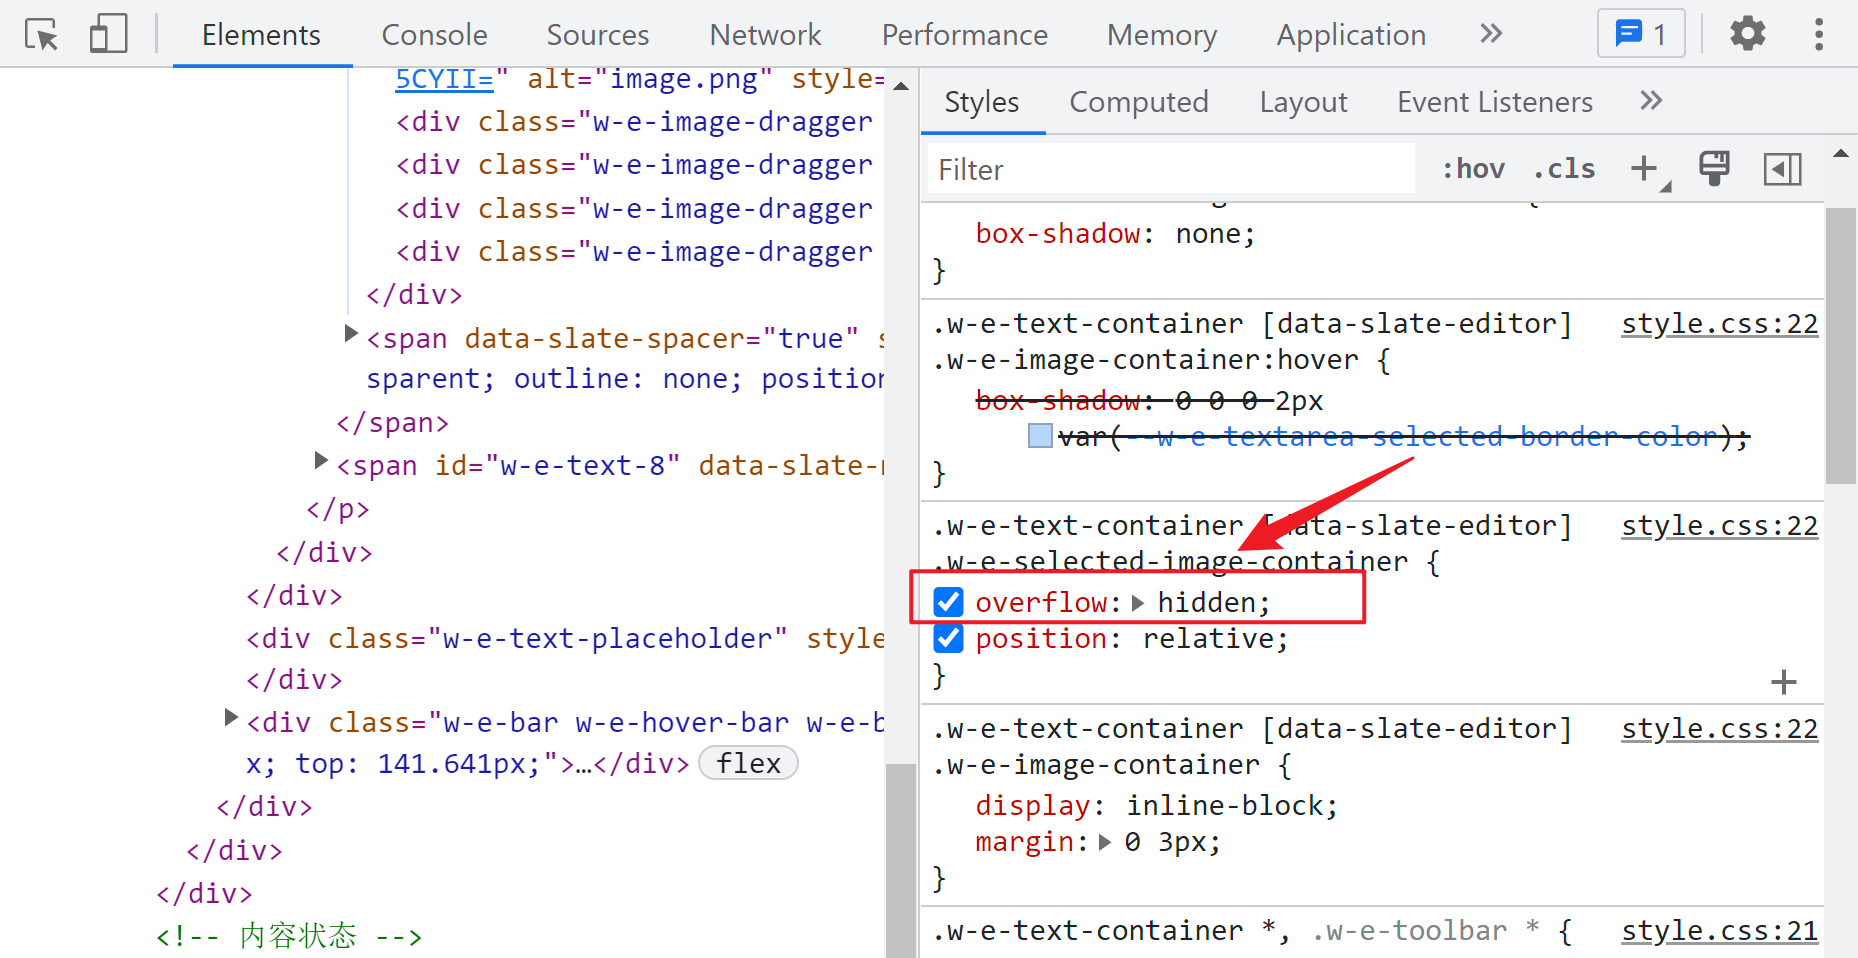The image size is (1858, 958).
Task: Open the box-shadow color swatch
Action: click(x=1040, y=436)
